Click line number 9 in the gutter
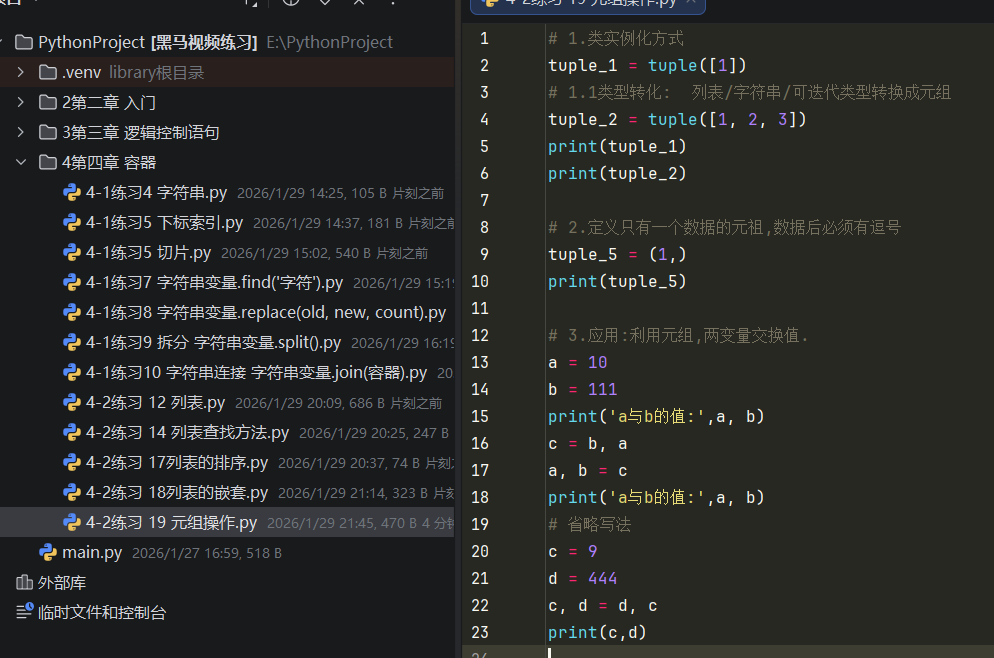The width and height of the screenshot is (994, 658). coord(484,254)
